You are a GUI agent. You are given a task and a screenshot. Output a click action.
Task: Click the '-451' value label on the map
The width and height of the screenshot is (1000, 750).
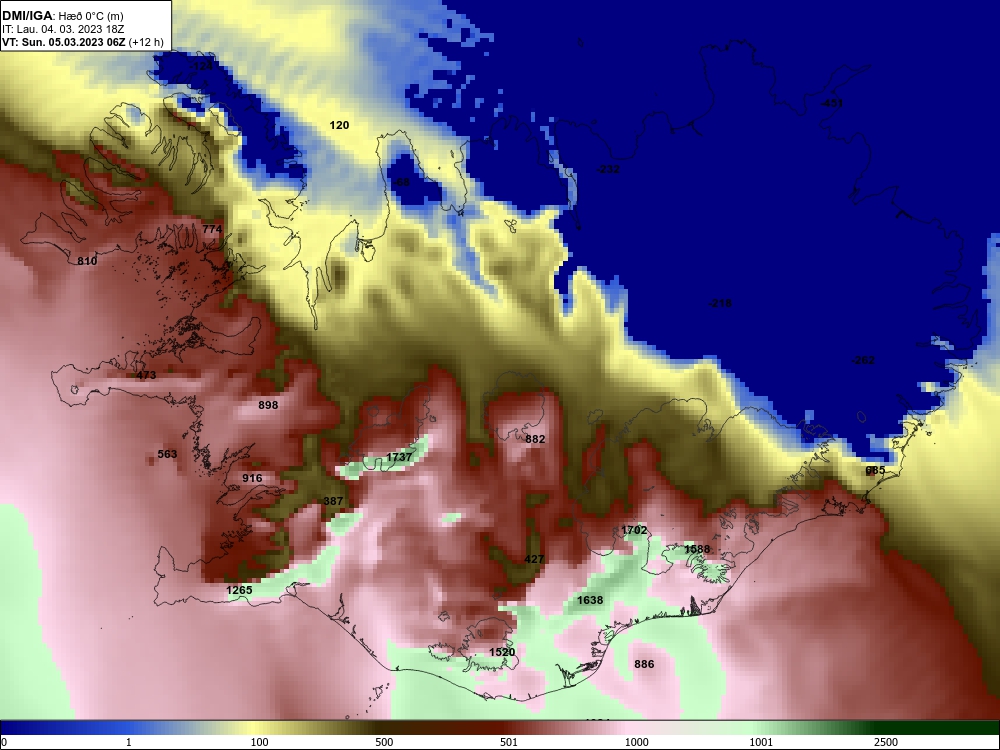click(x=831, y=103)
